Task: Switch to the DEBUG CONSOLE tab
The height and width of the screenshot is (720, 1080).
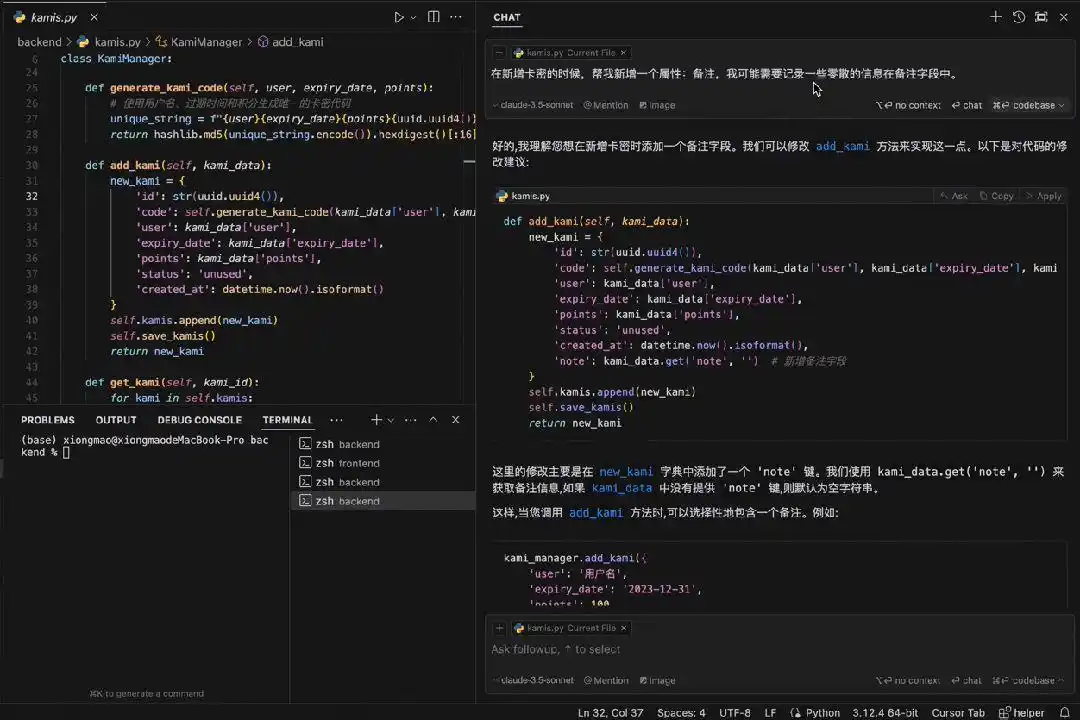Action: [x=199, y=420]
